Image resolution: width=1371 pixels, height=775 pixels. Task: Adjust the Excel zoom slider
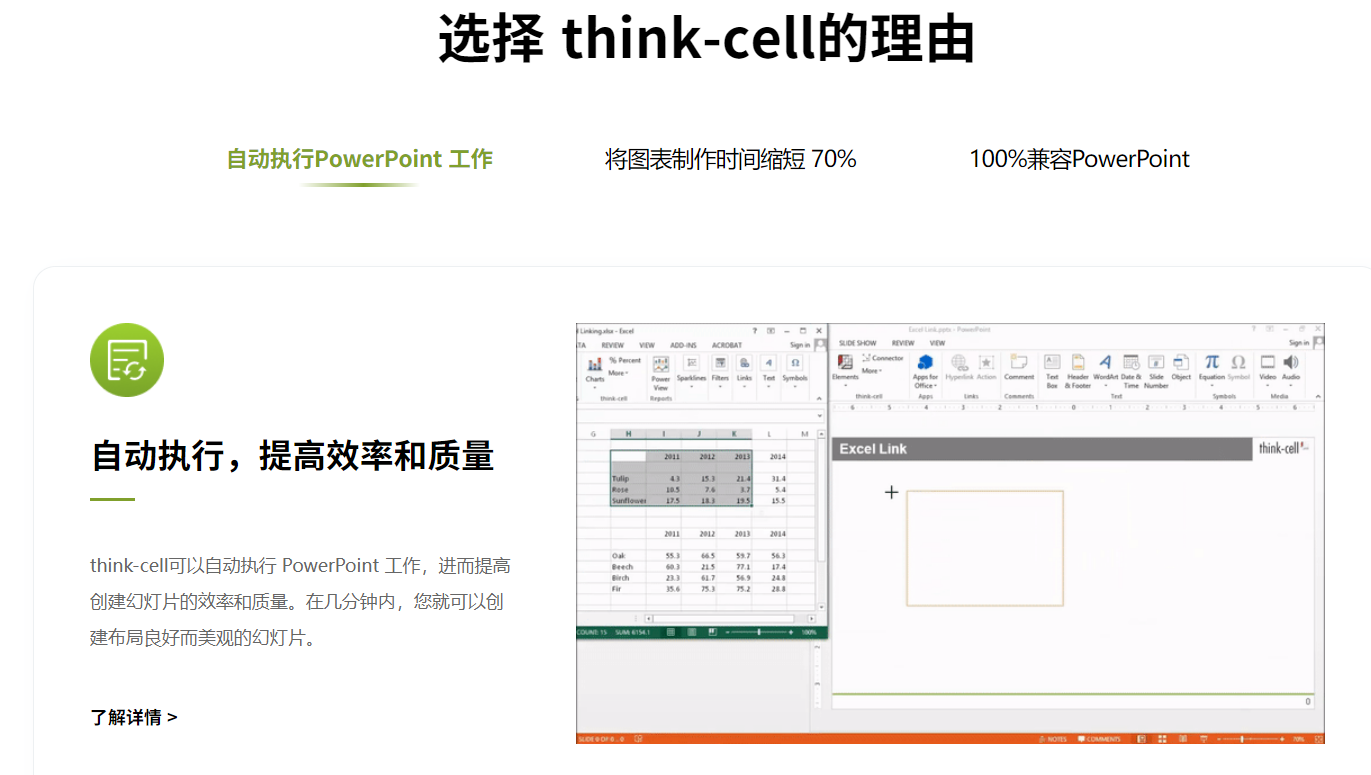pyautogui.click(x=759, y=632)
